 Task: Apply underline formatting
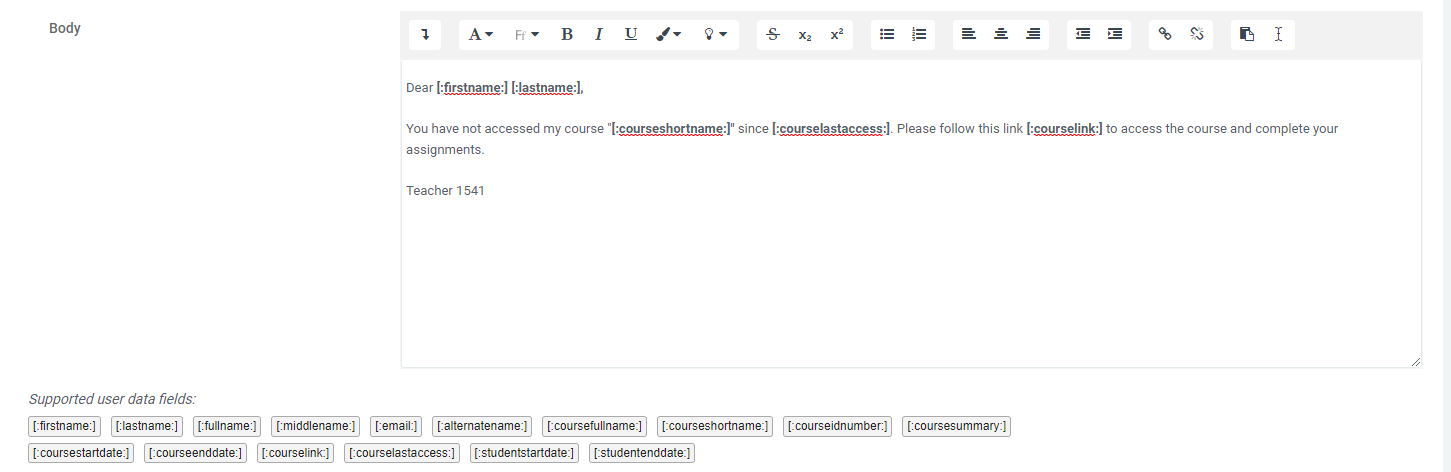pyautogui.click(x=631, y=35)
